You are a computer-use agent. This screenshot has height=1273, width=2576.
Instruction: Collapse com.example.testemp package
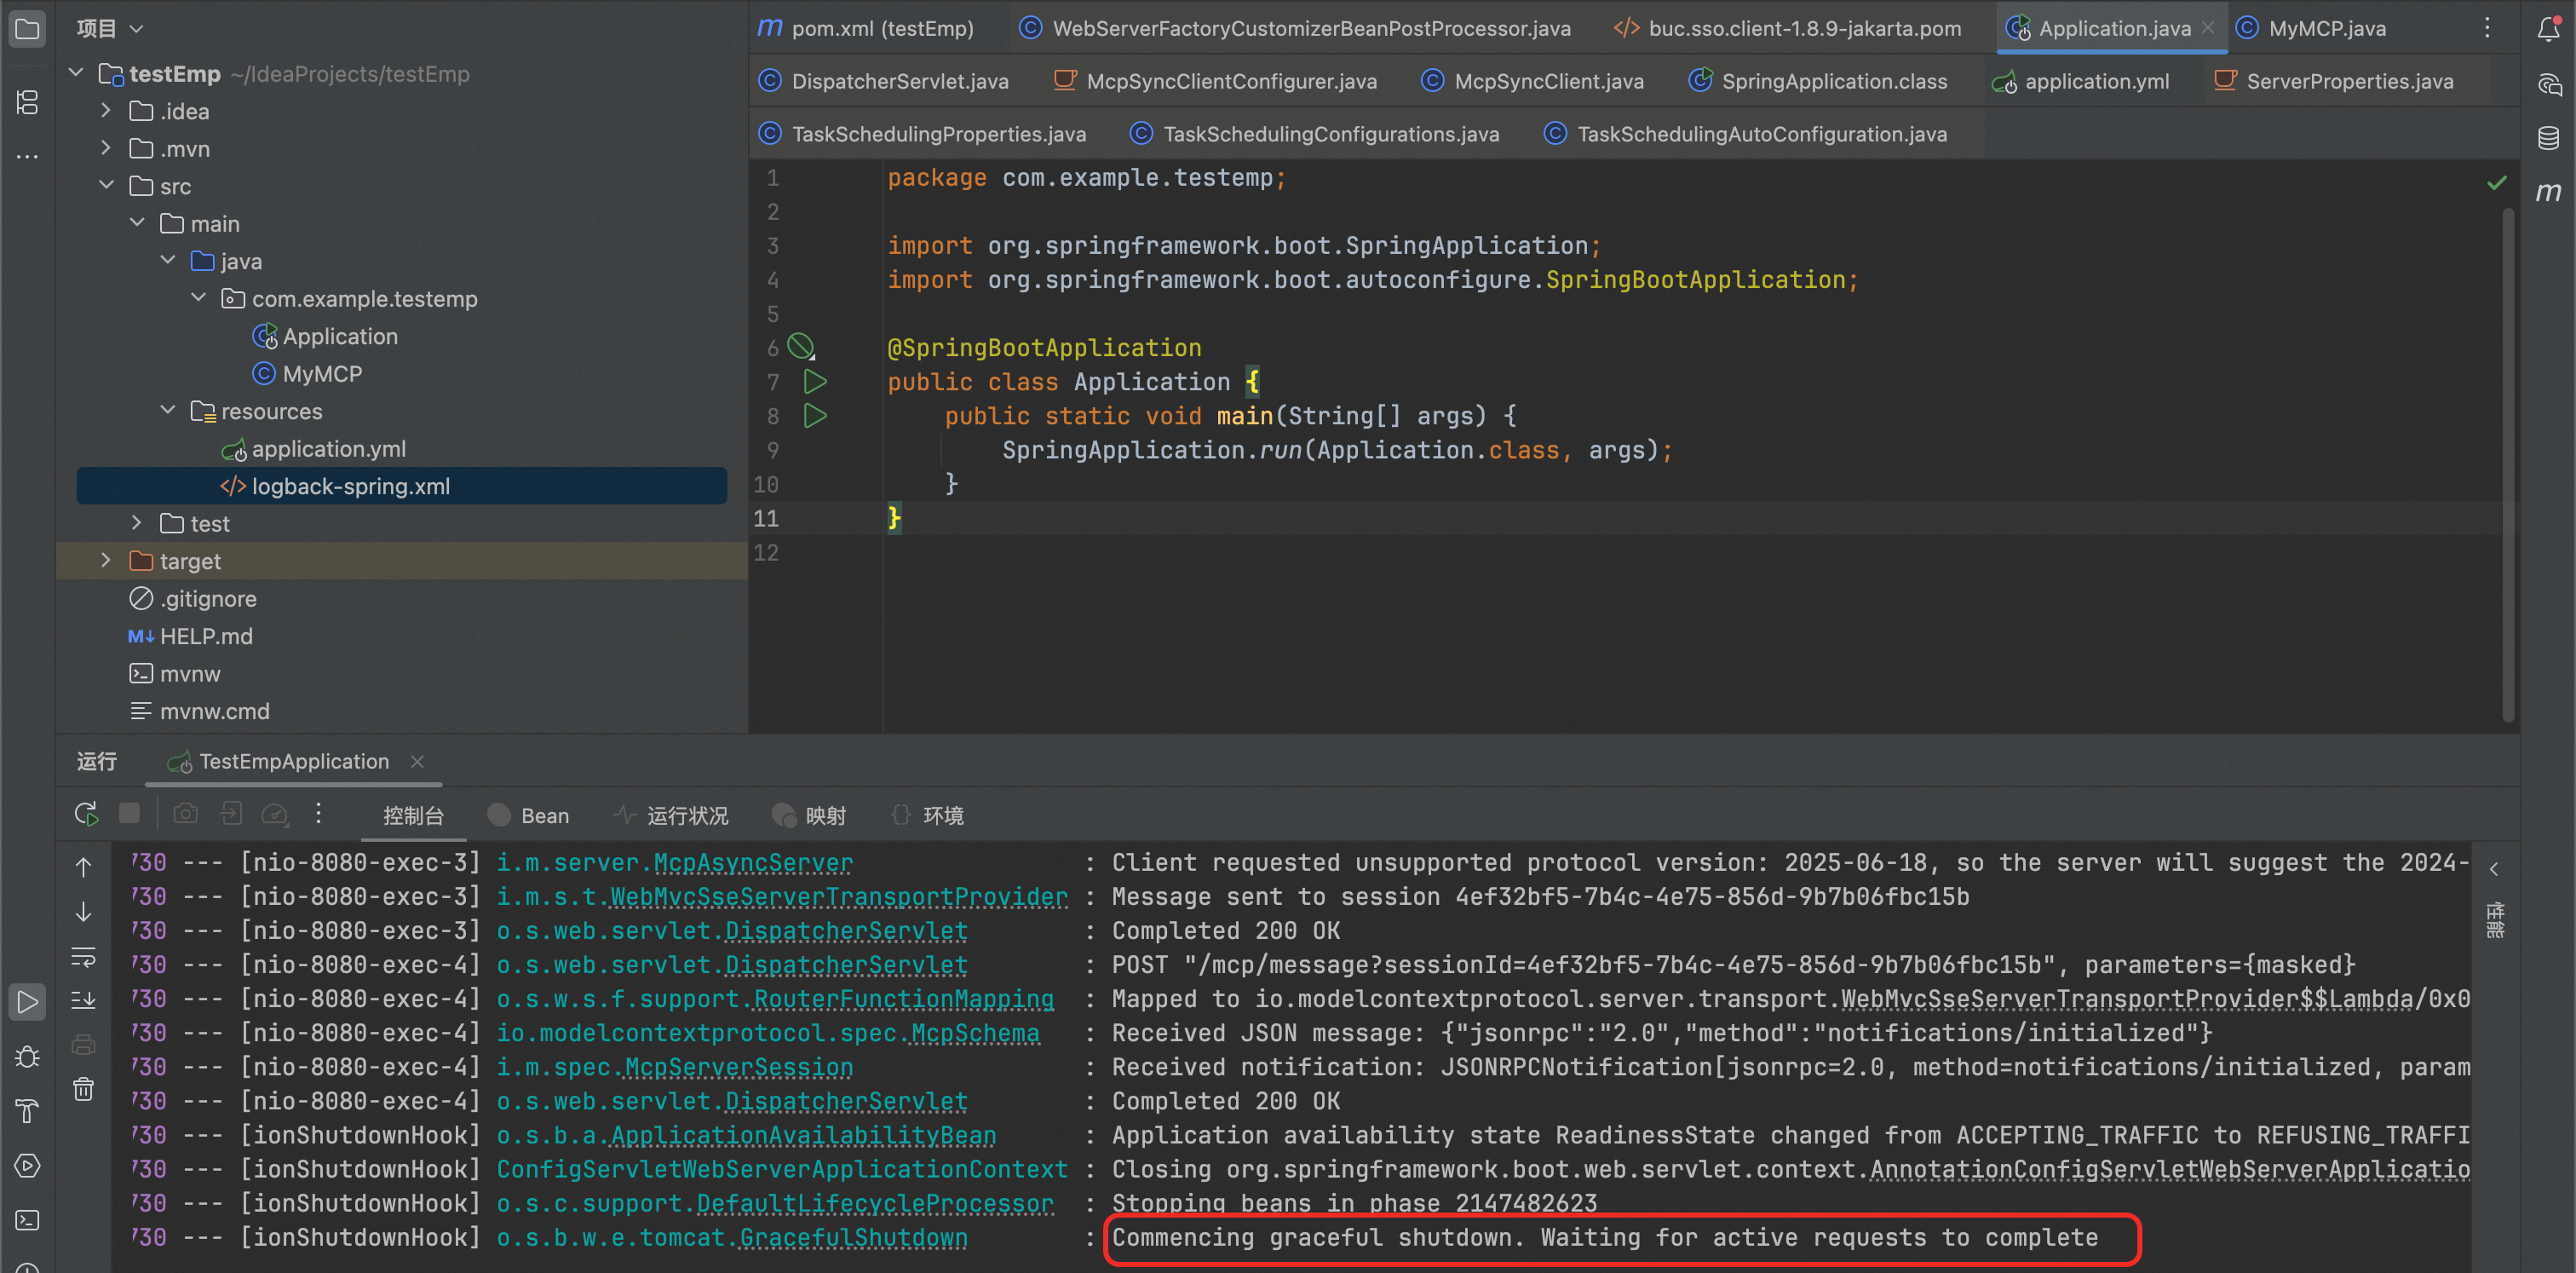198,298
